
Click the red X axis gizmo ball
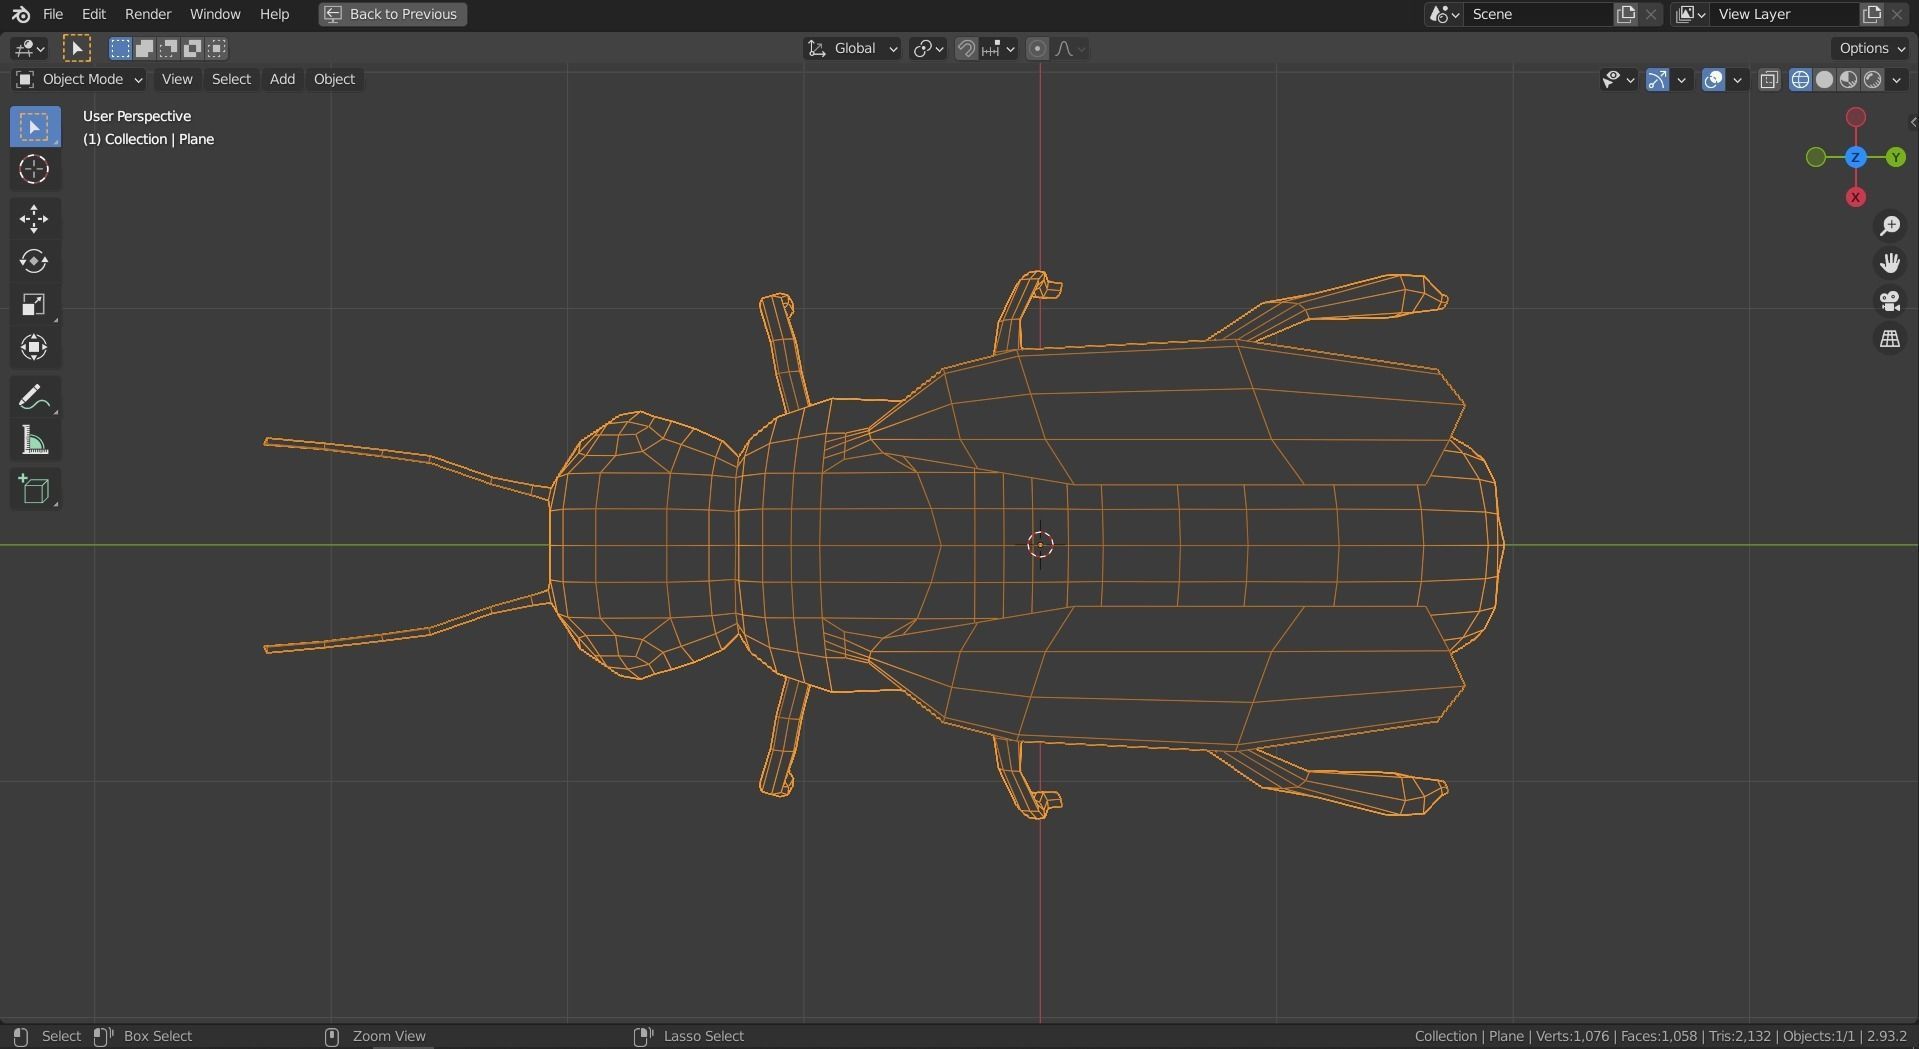(x=1856, y=197)
